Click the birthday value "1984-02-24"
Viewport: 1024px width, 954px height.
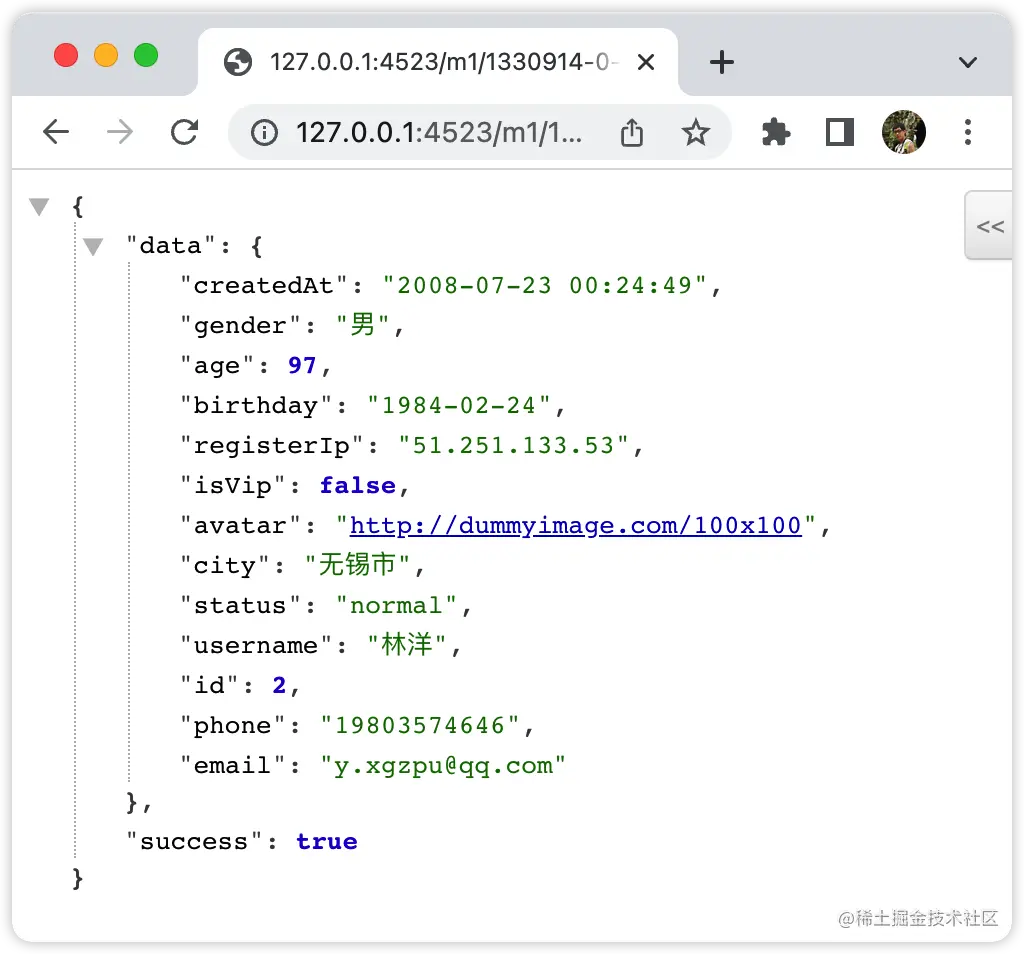[x=458, y=405]
